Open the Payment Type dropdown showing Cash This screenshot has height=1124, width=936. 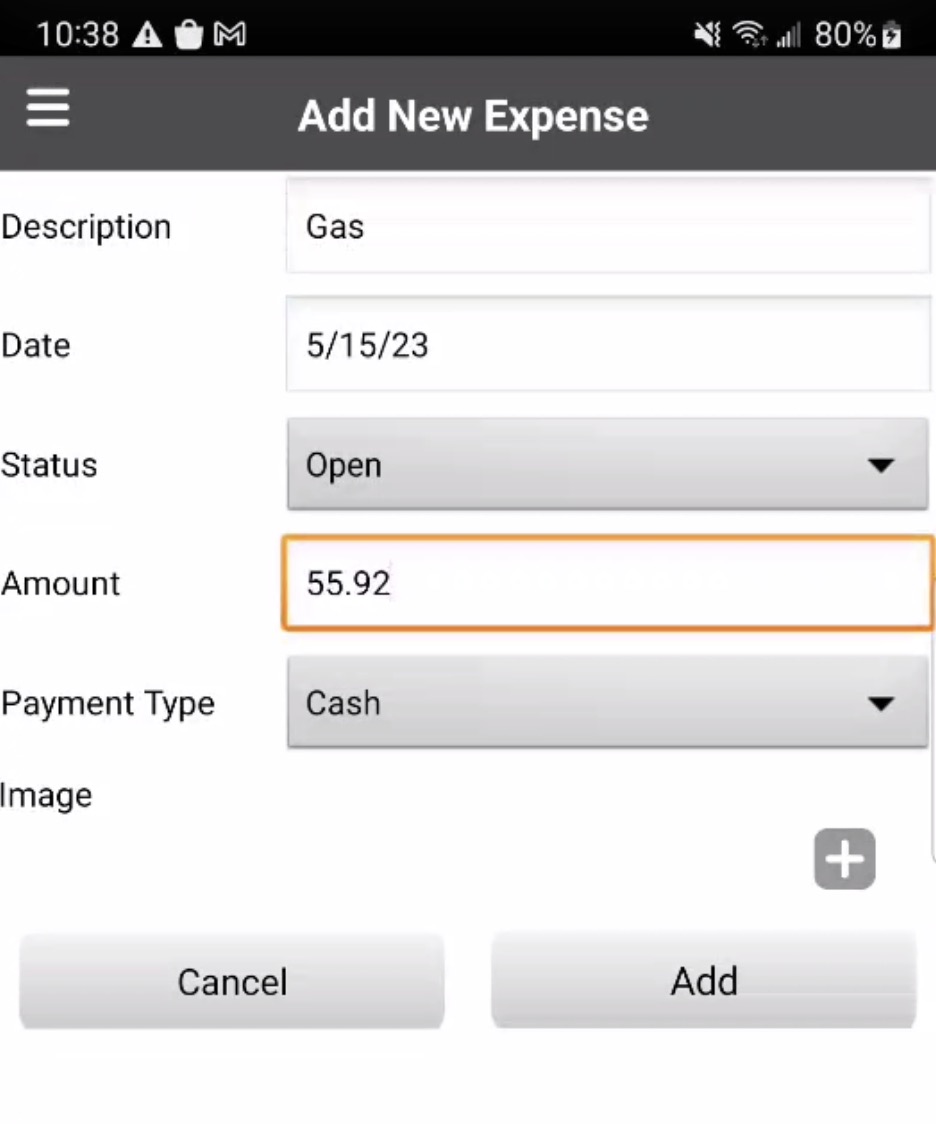click(607, 703)
